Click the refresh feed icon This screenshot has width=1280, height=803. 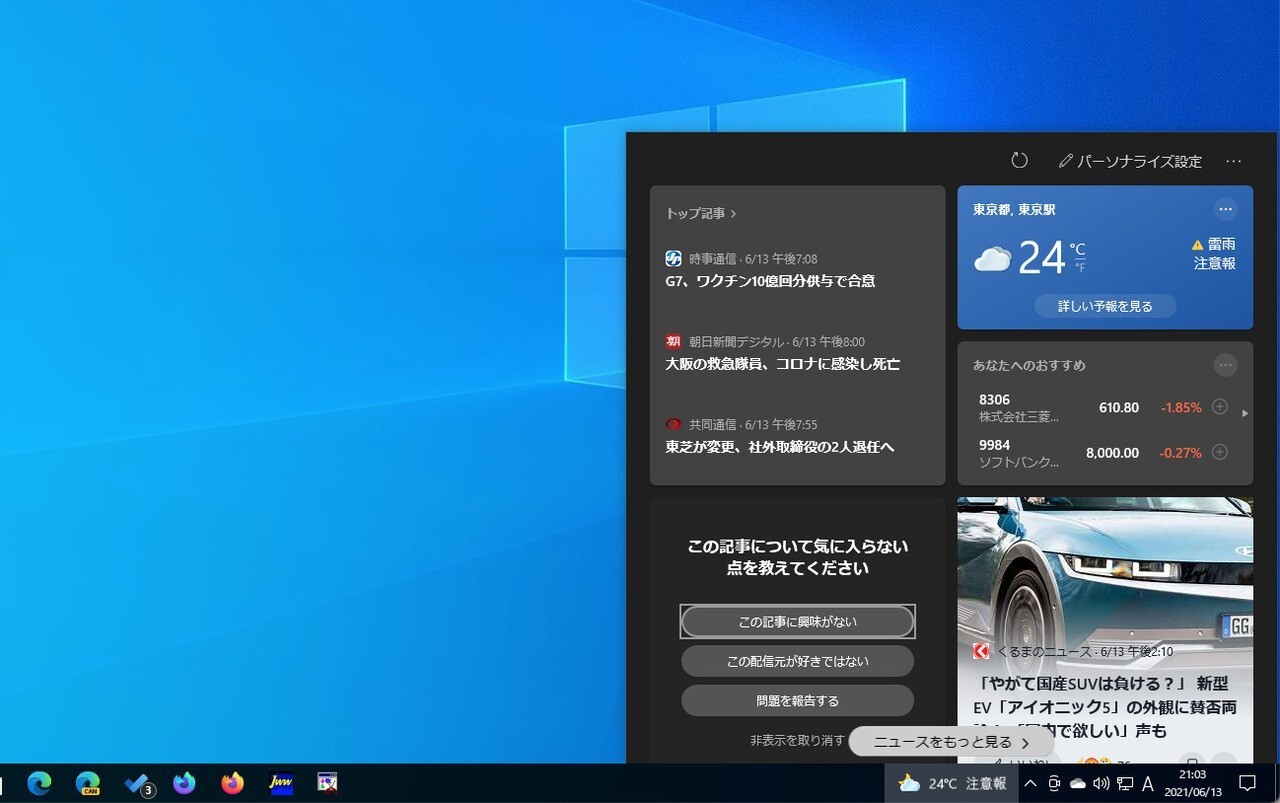point(1019,161)
